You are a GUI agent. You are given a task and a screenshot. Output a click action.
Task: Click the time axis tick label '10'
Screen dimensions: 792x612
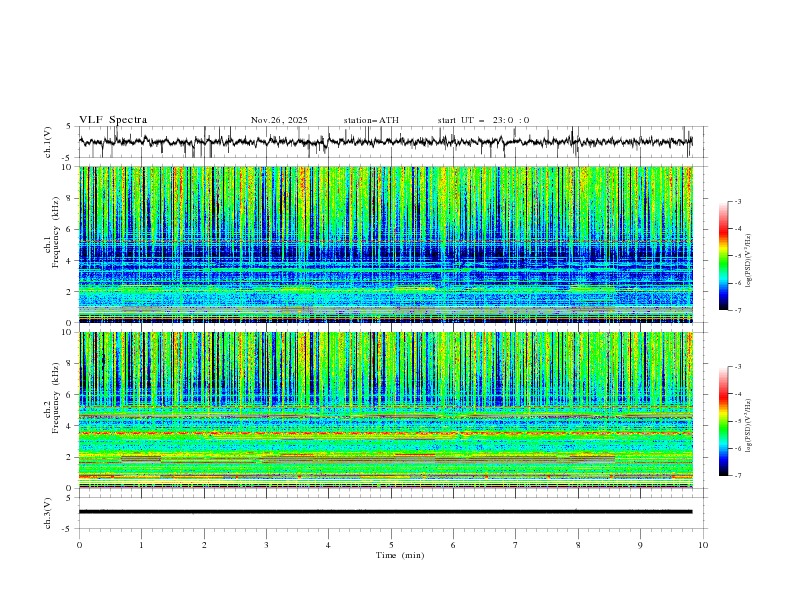703,545
